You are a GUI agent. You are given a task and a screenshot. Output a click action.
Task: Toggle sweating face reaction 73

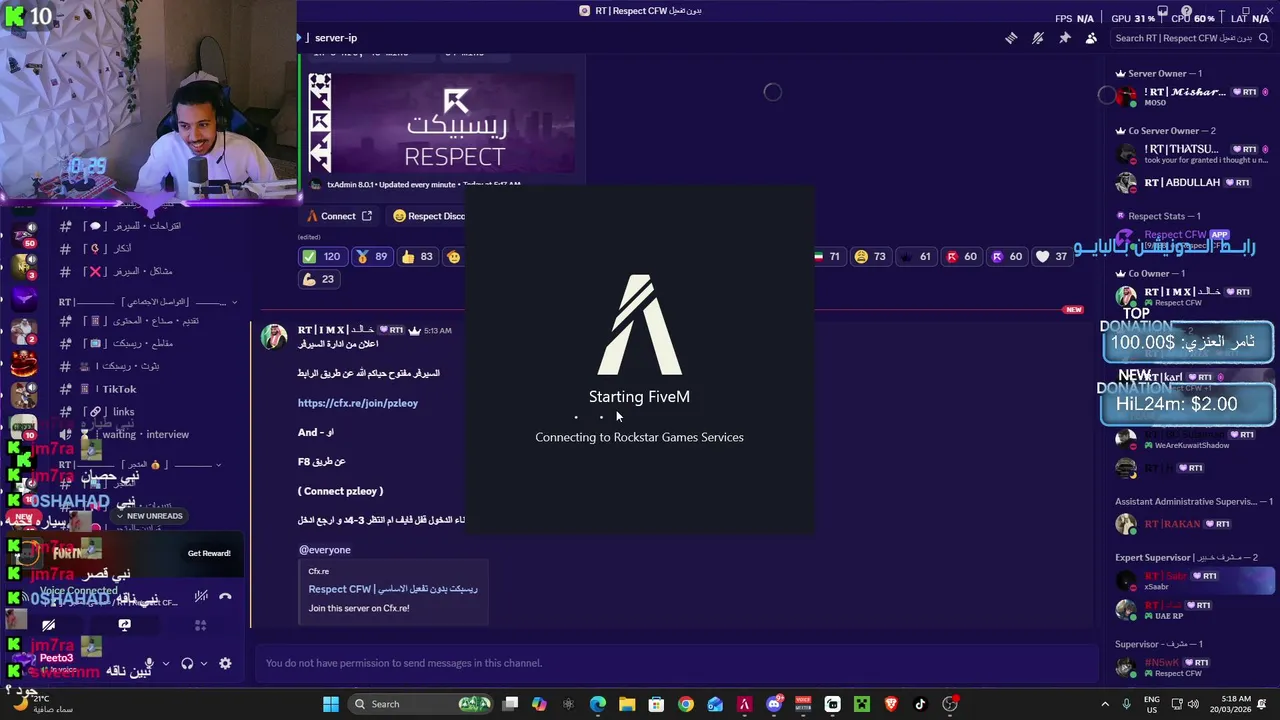[870, 257]
